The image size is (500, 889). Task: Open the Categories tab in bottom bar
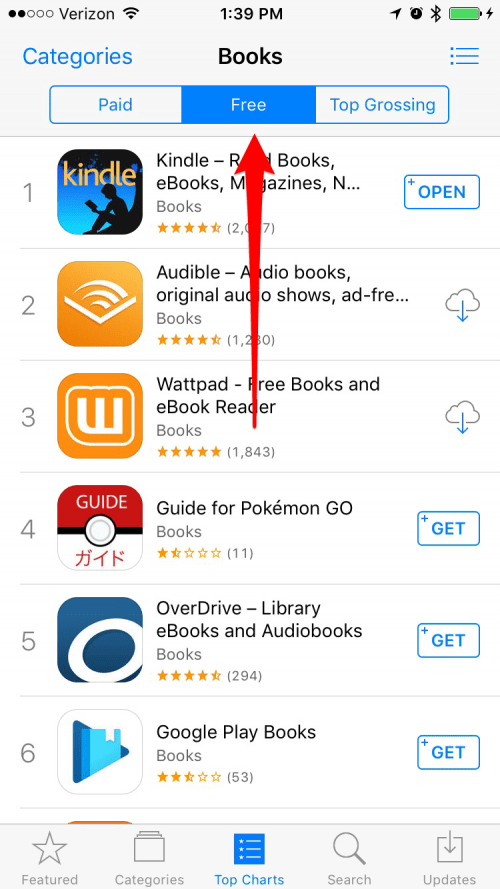[x=149, y=858]
